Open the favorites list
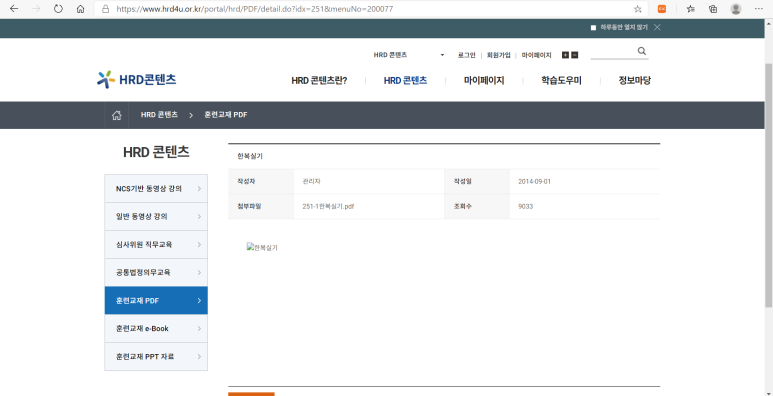 (691, 9)
